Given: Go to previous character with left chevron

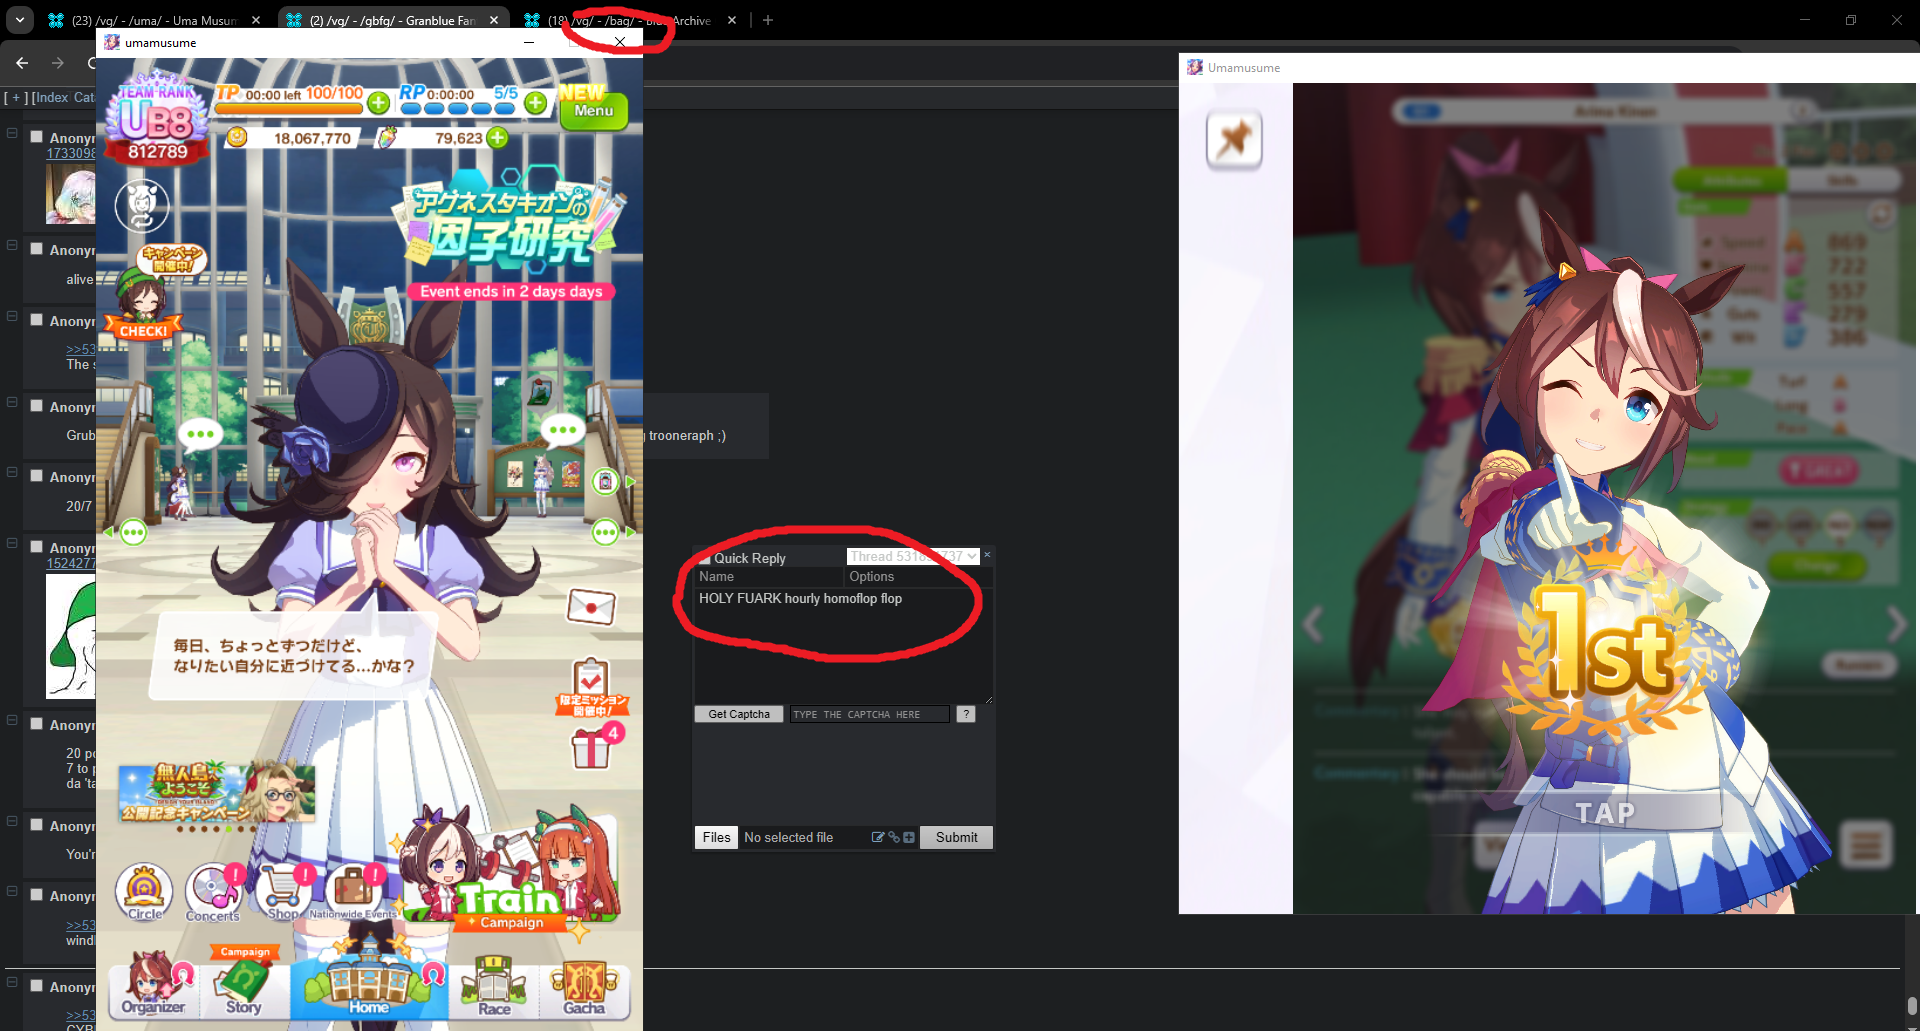Looking at the screenshot, I should [x=1314, y=624].
